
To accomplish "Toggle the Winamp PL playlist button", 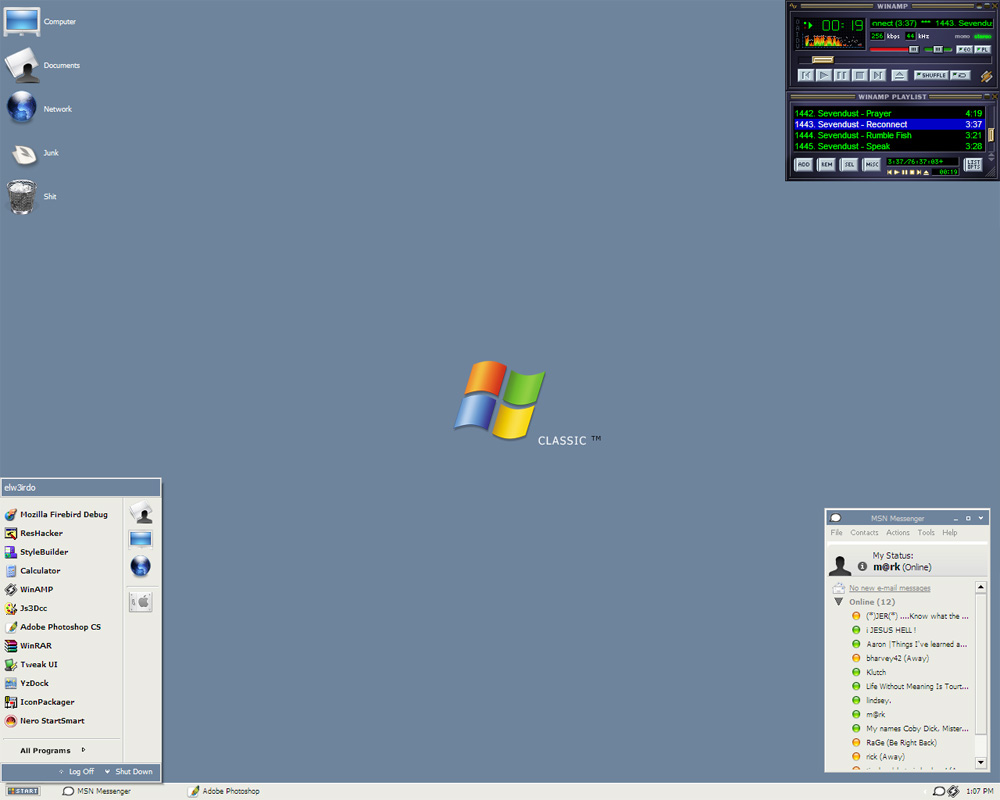I will 982,49.
